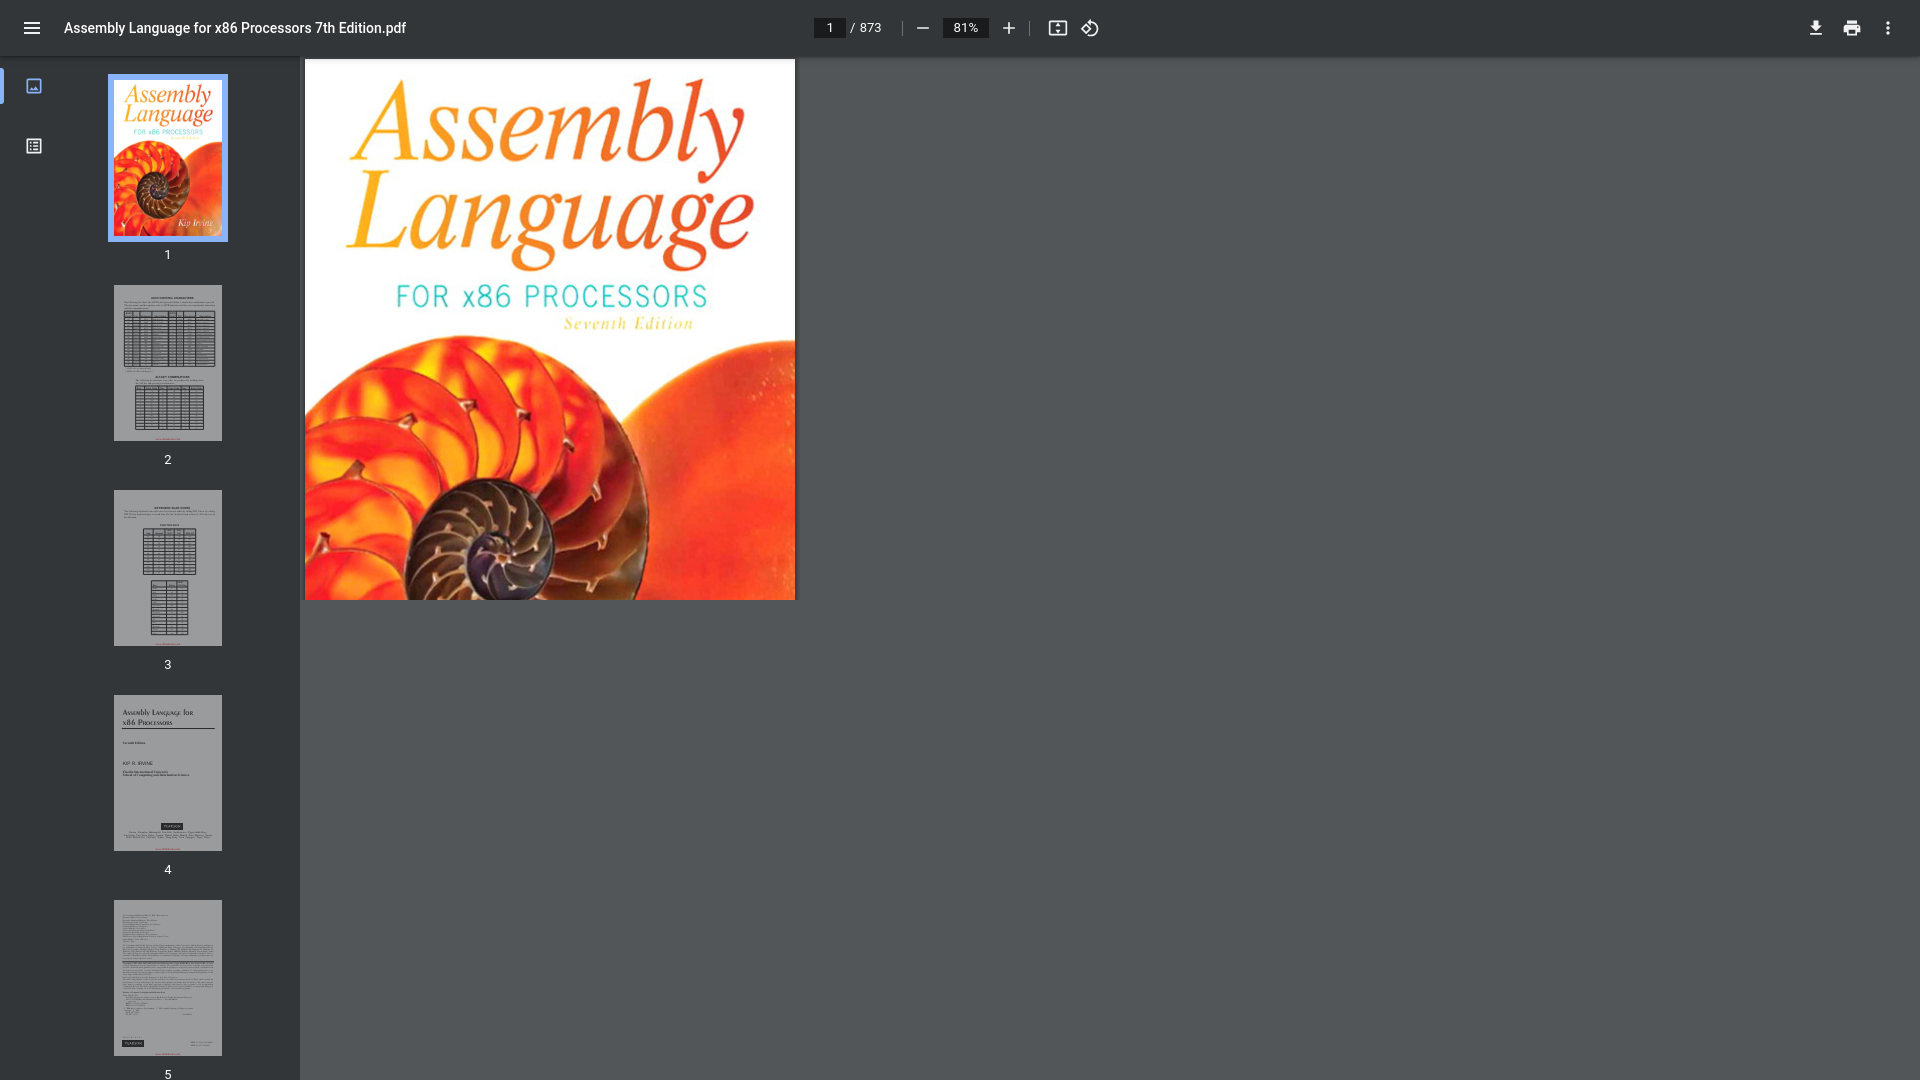
Task: Open page 3 thumbnail
Action: click(x=168, y=568)
